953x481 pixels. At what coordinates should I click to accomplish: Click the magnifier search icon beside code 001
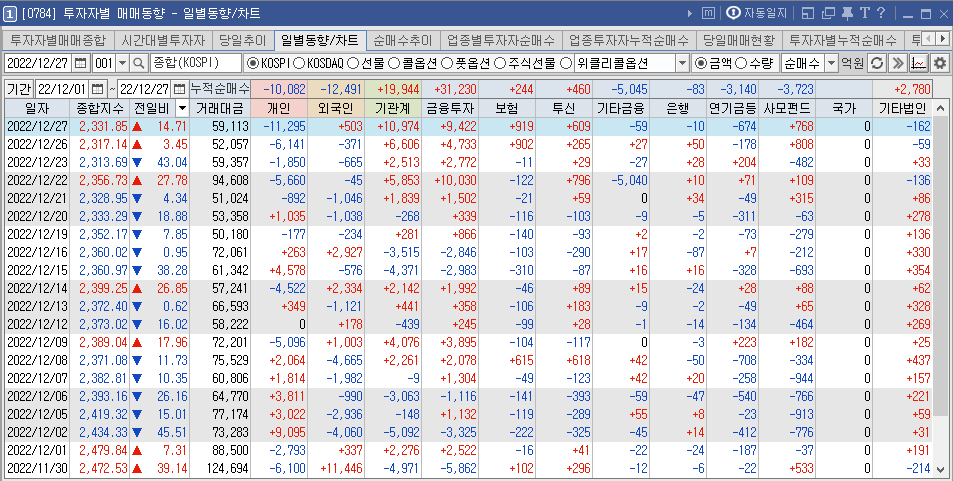tap(139, 63)
